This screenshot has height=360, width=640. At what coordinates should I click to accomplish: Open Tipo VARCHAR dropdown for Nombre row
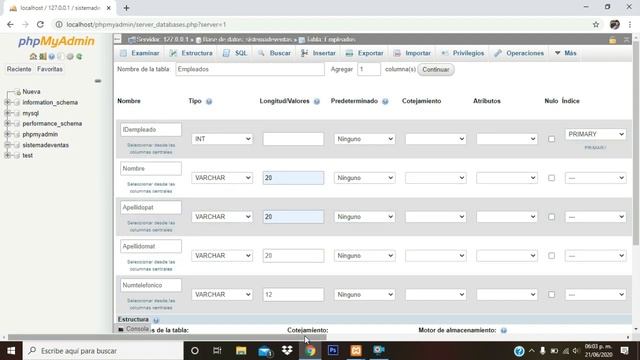[222, 178]
